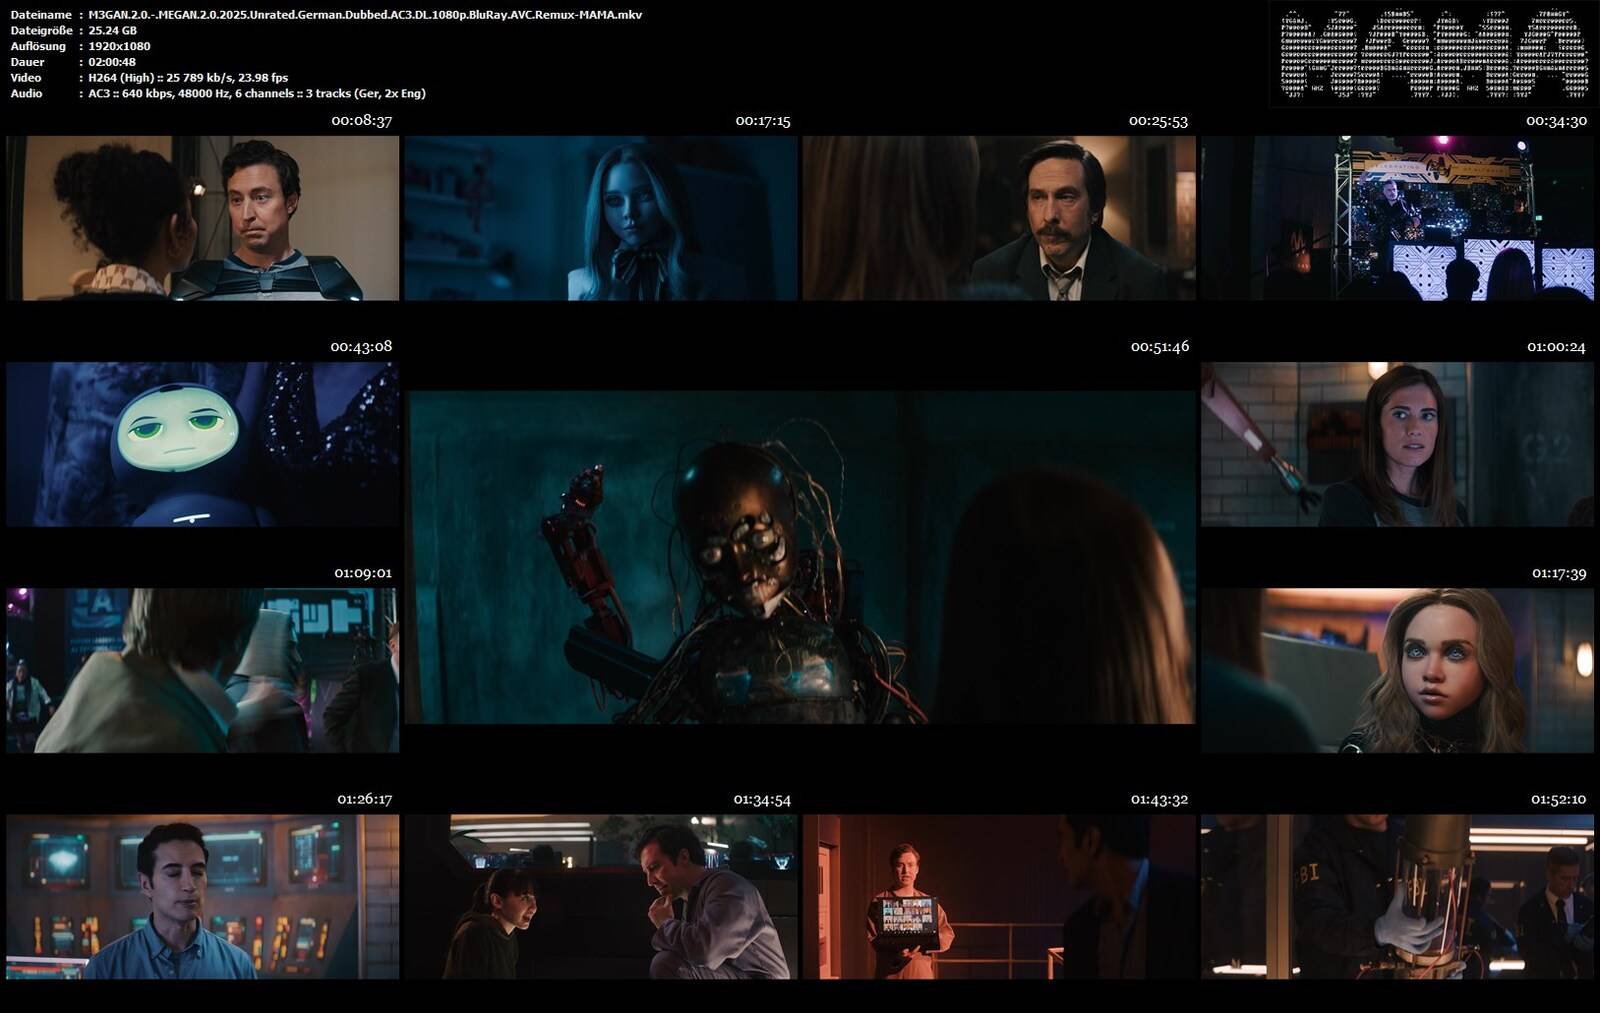Click the brunette woman thumbnail at 01:00:24
This screenshot has height=1013, width=1600.
pos(1397,444)
